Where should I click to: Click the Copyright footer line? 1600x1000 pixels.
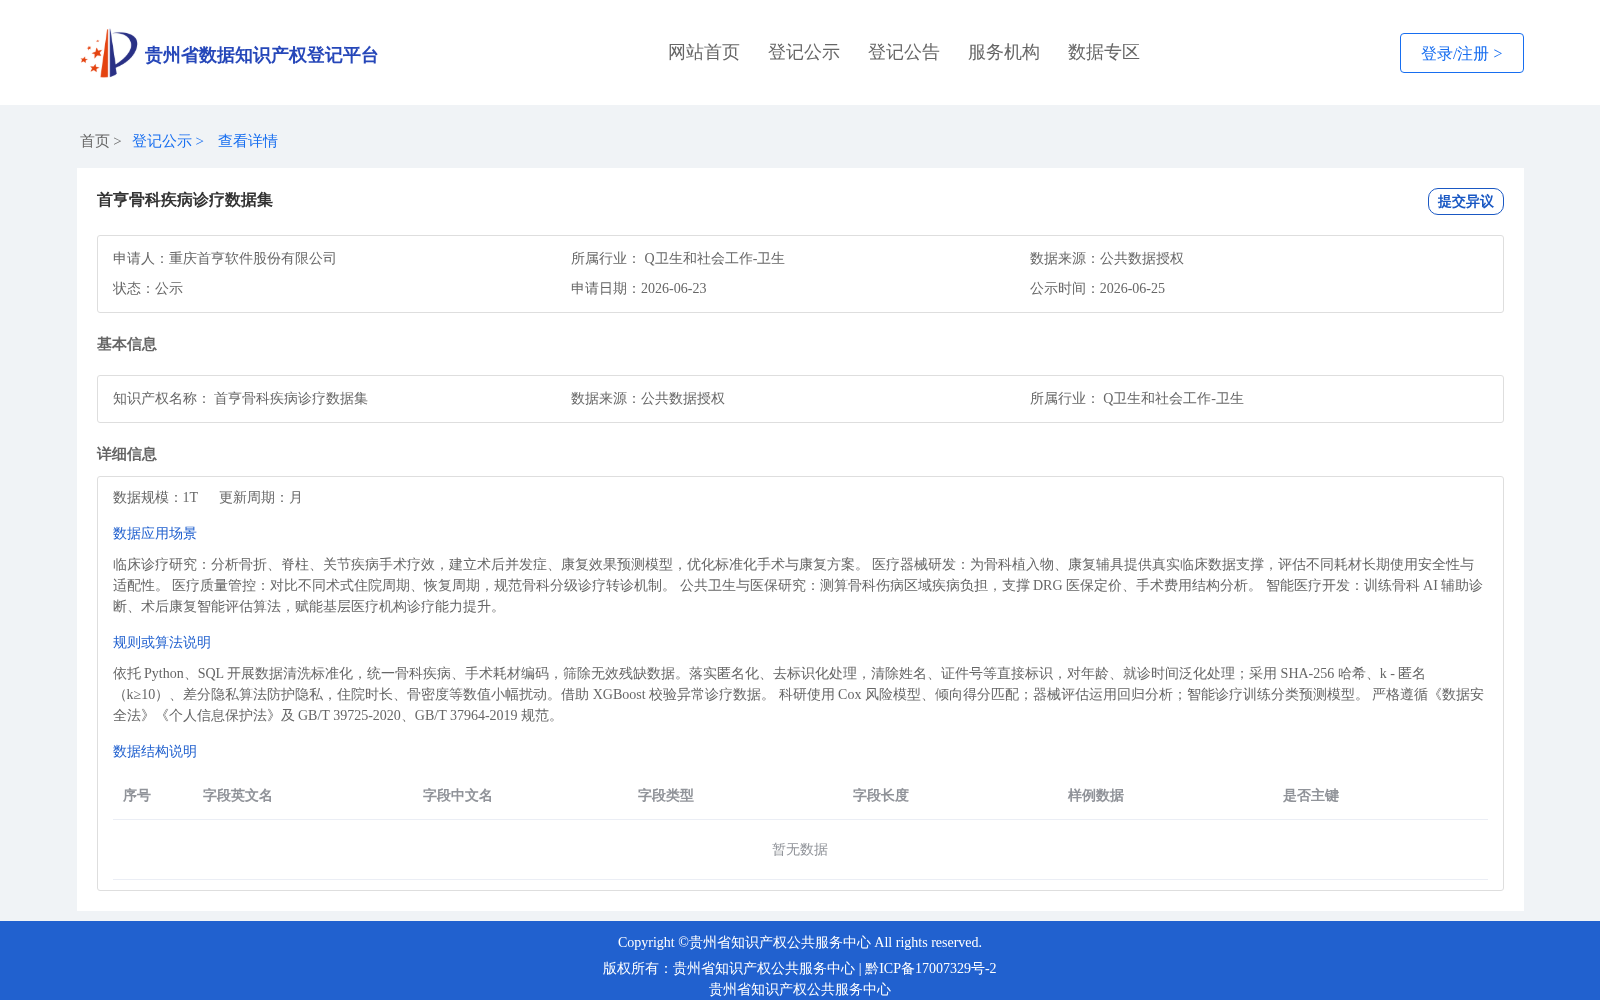pos(800,942)
